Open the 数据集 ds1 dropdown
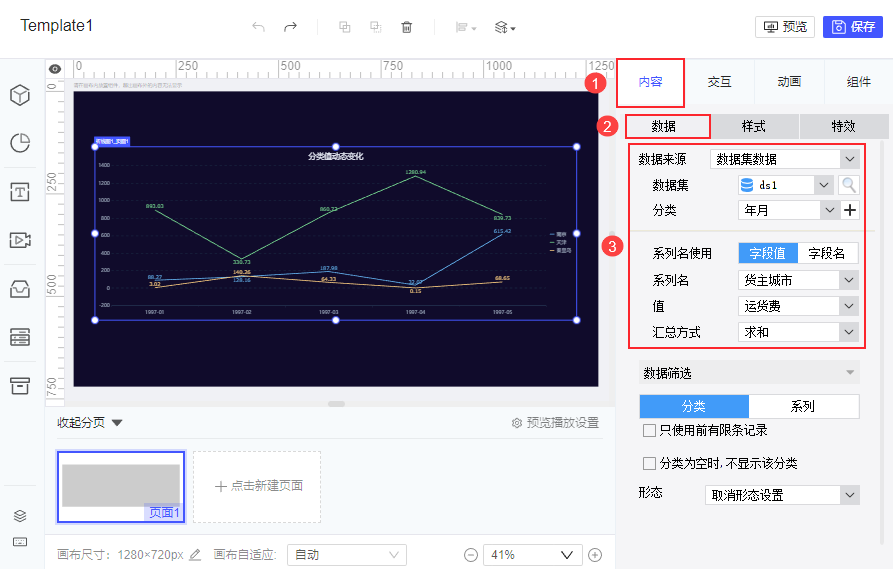The height and width of the screenshot is (569, 893). [x=785, y=185]
